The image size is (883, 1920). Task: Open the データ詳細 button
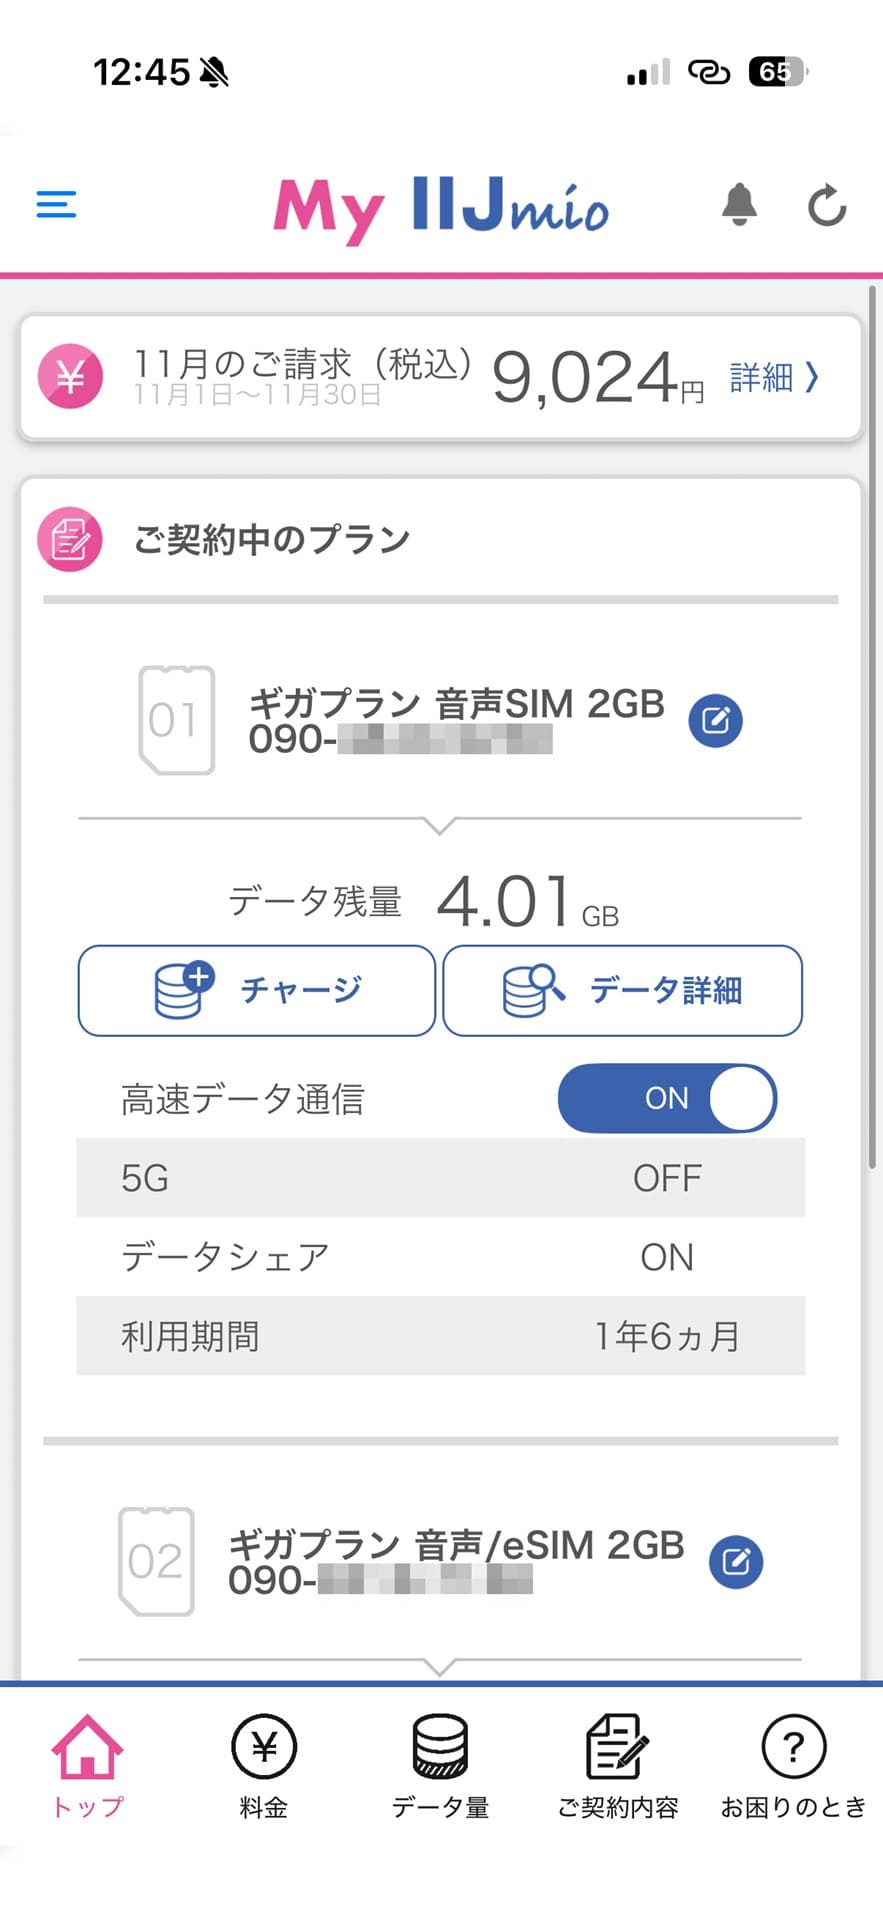pos(622,990)
